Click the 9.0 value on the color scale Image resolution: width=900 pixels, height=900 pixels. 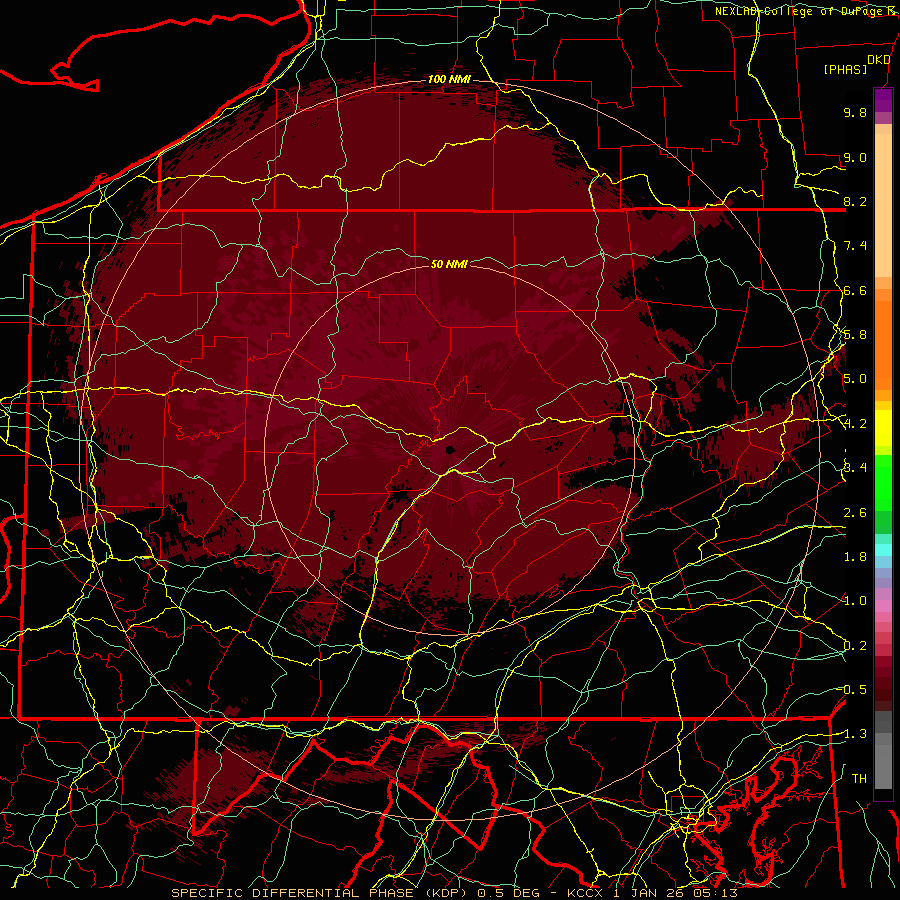[x=855, y=157]
